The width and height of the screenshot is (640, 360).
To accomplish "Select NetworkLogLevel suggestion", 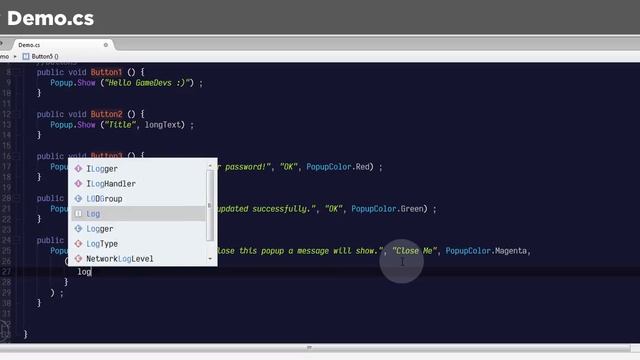I will coord(139,259).
